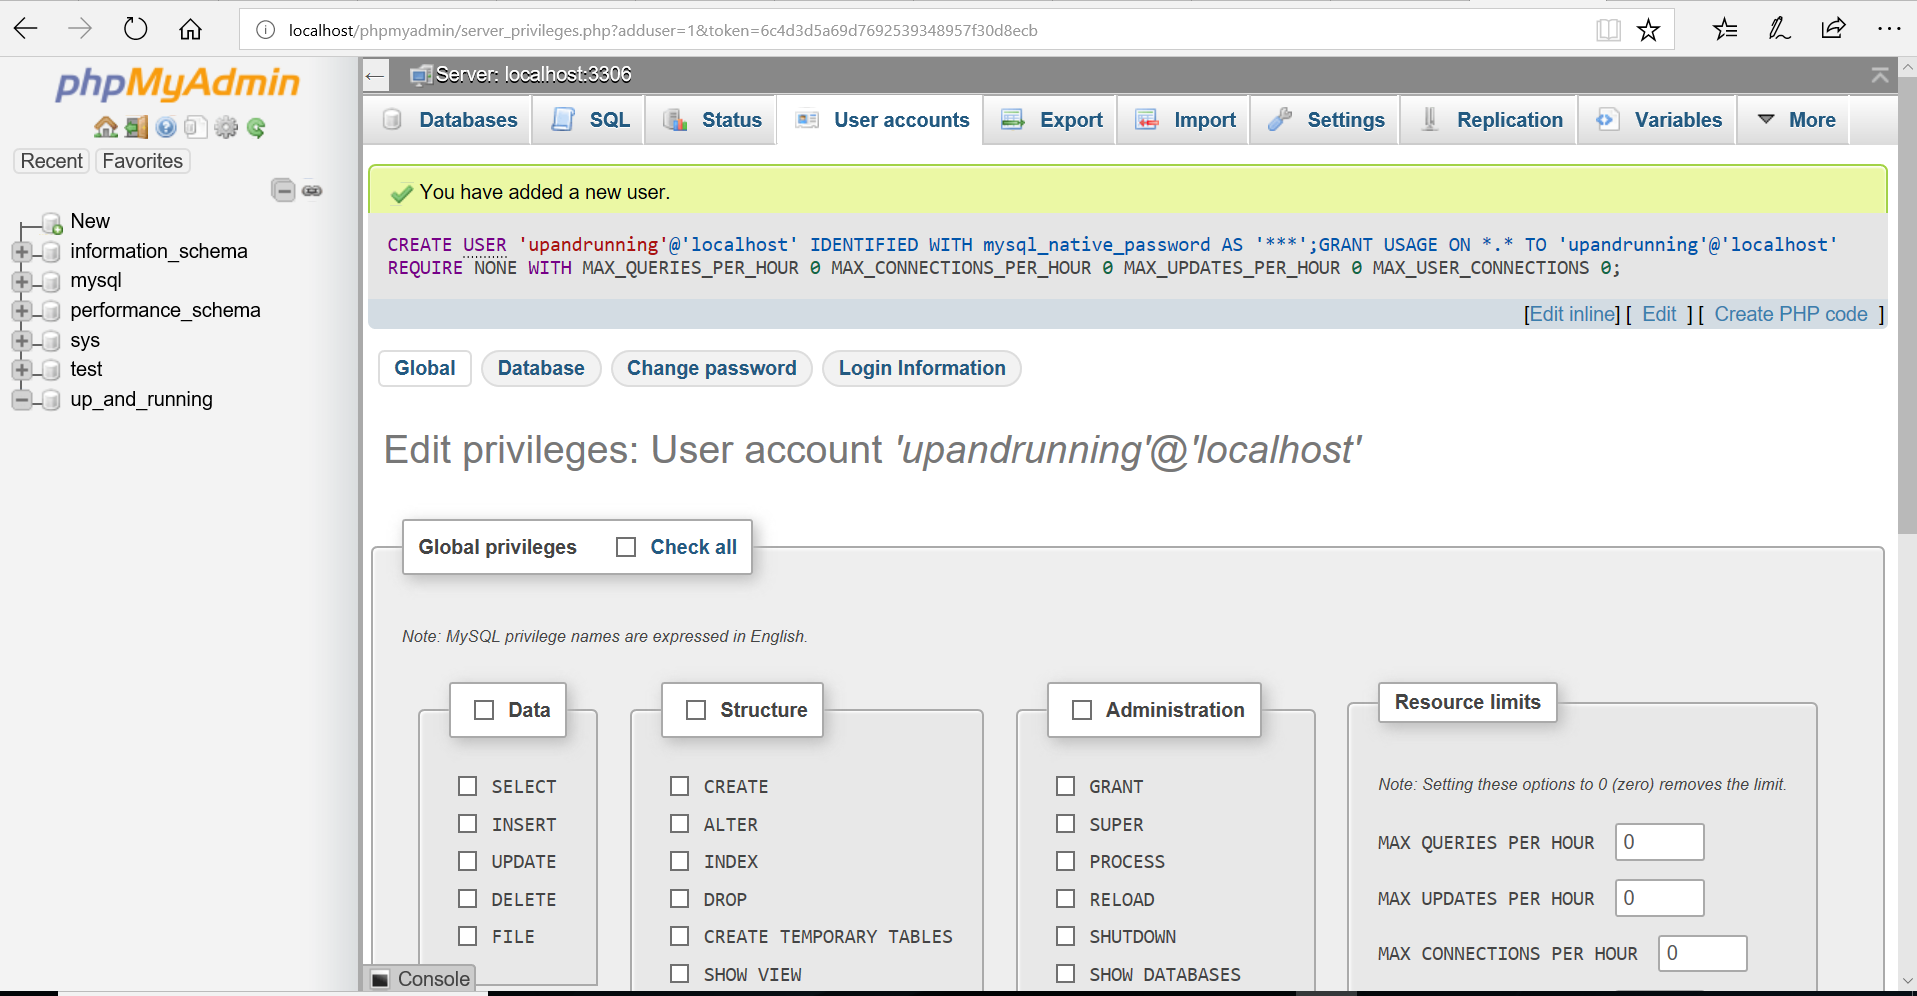1917x996 pixels.
Task: Click the Login Information sub-tab
Action: click(921, 368)
